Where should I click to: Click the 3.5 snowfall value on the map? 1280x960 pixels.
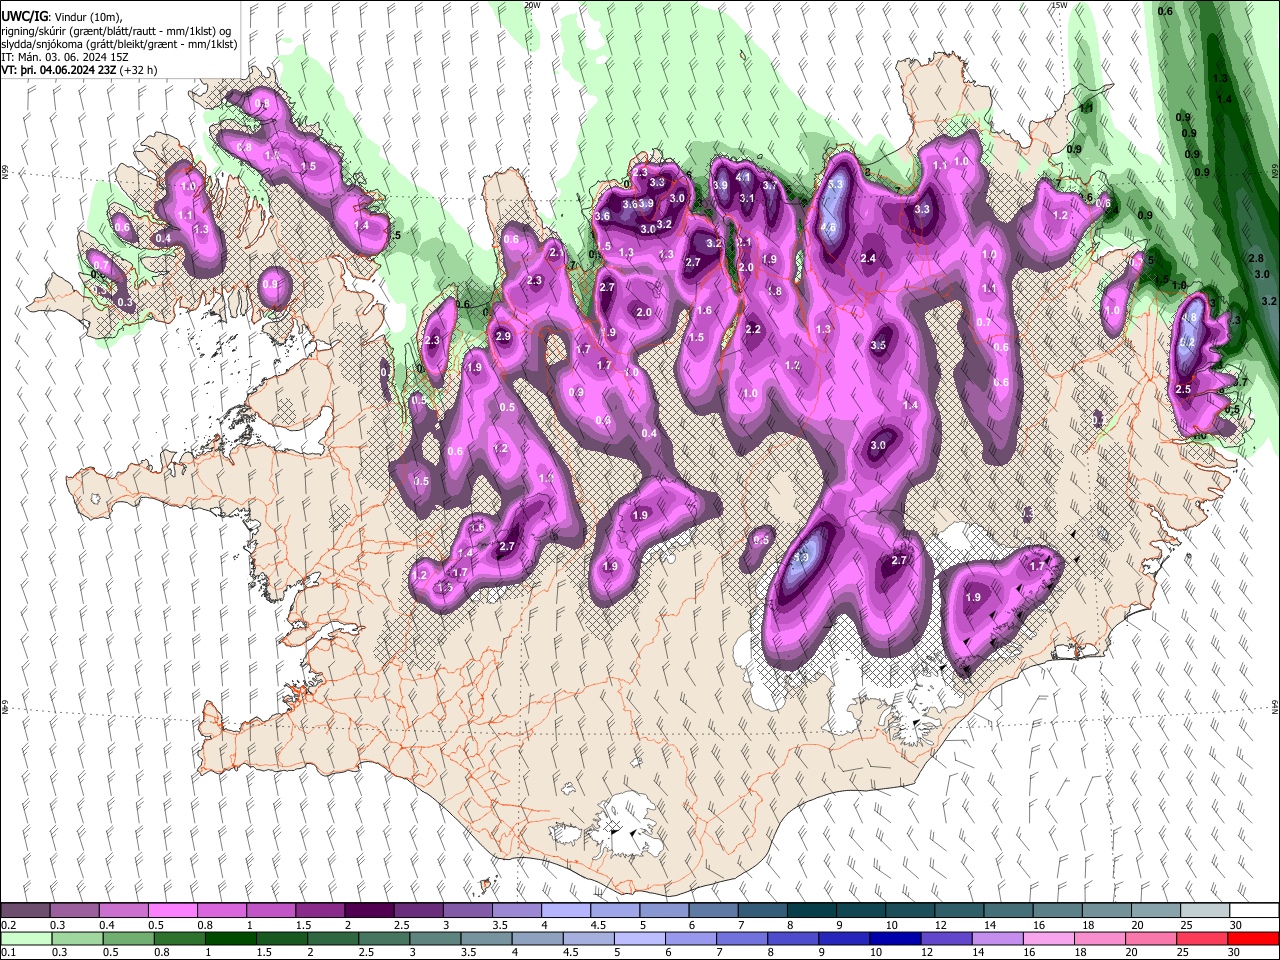(878, 345)
